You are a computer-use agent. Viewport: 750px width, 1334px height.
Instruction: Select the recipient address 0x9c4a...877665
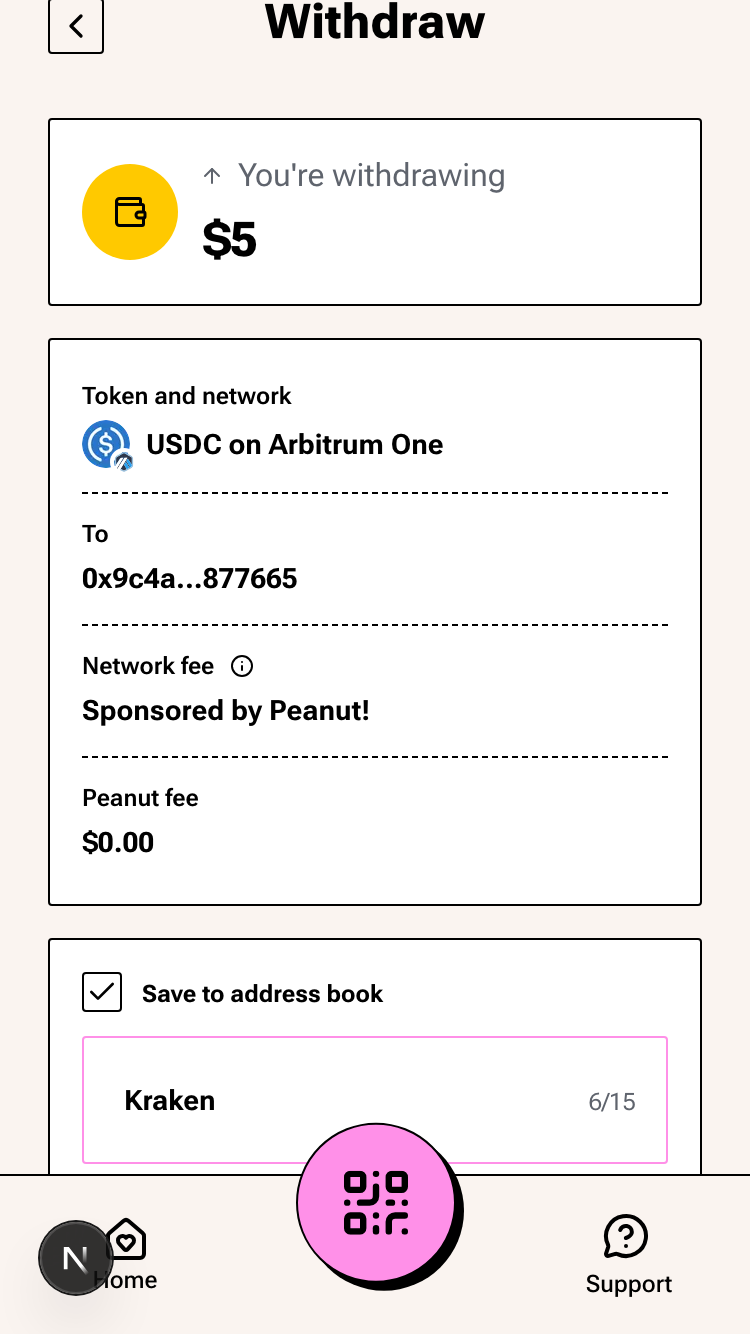[190, 578]
